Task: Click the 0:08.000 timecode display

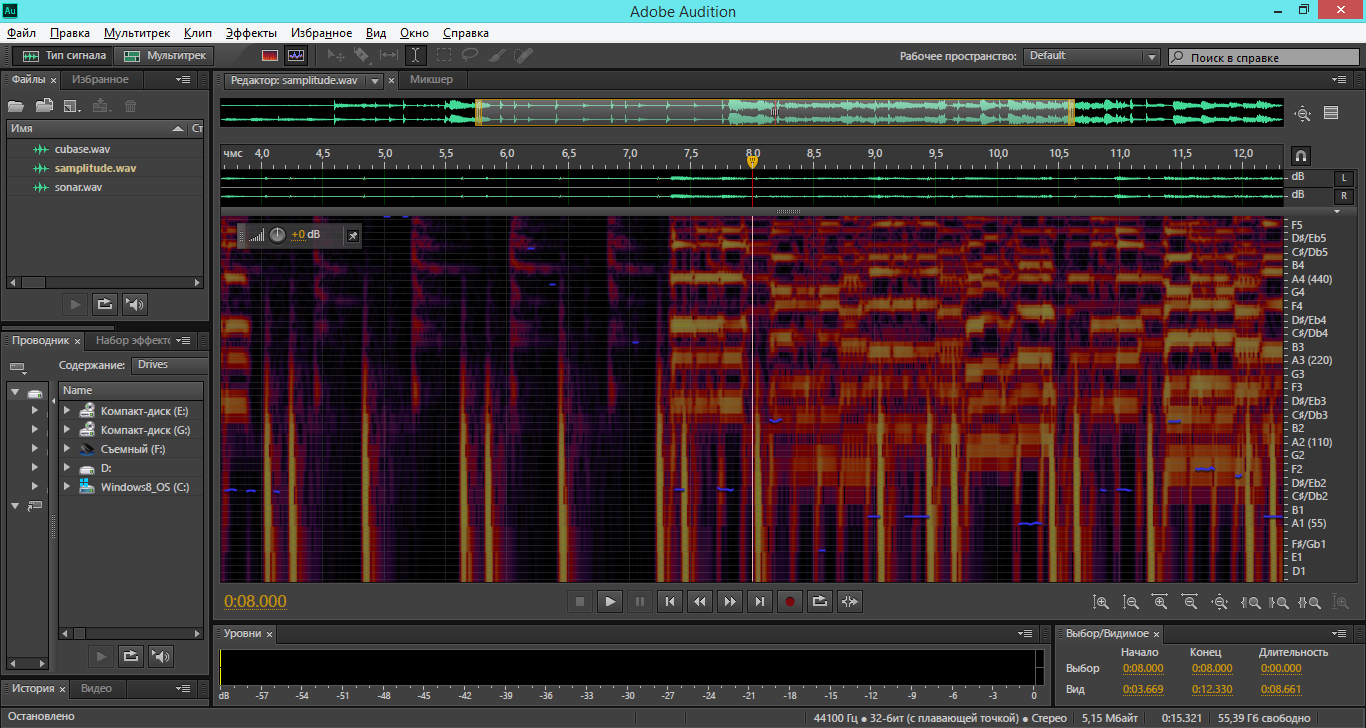Action: [x=256, y=601]
